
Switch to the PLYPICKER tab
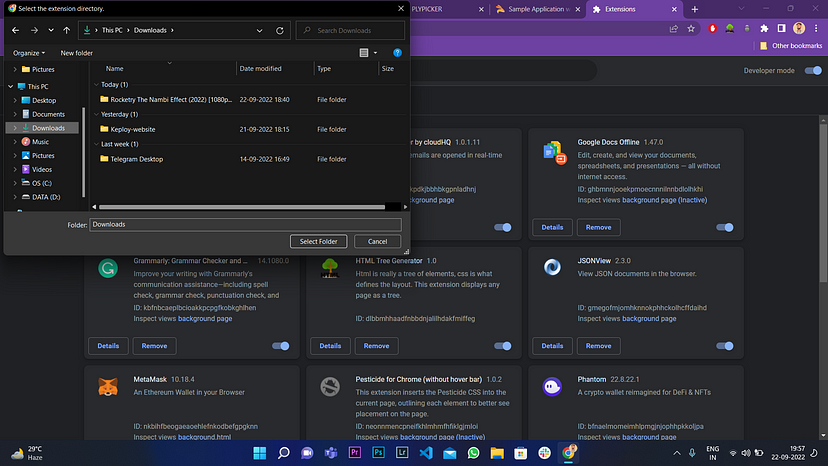[445, 9]
